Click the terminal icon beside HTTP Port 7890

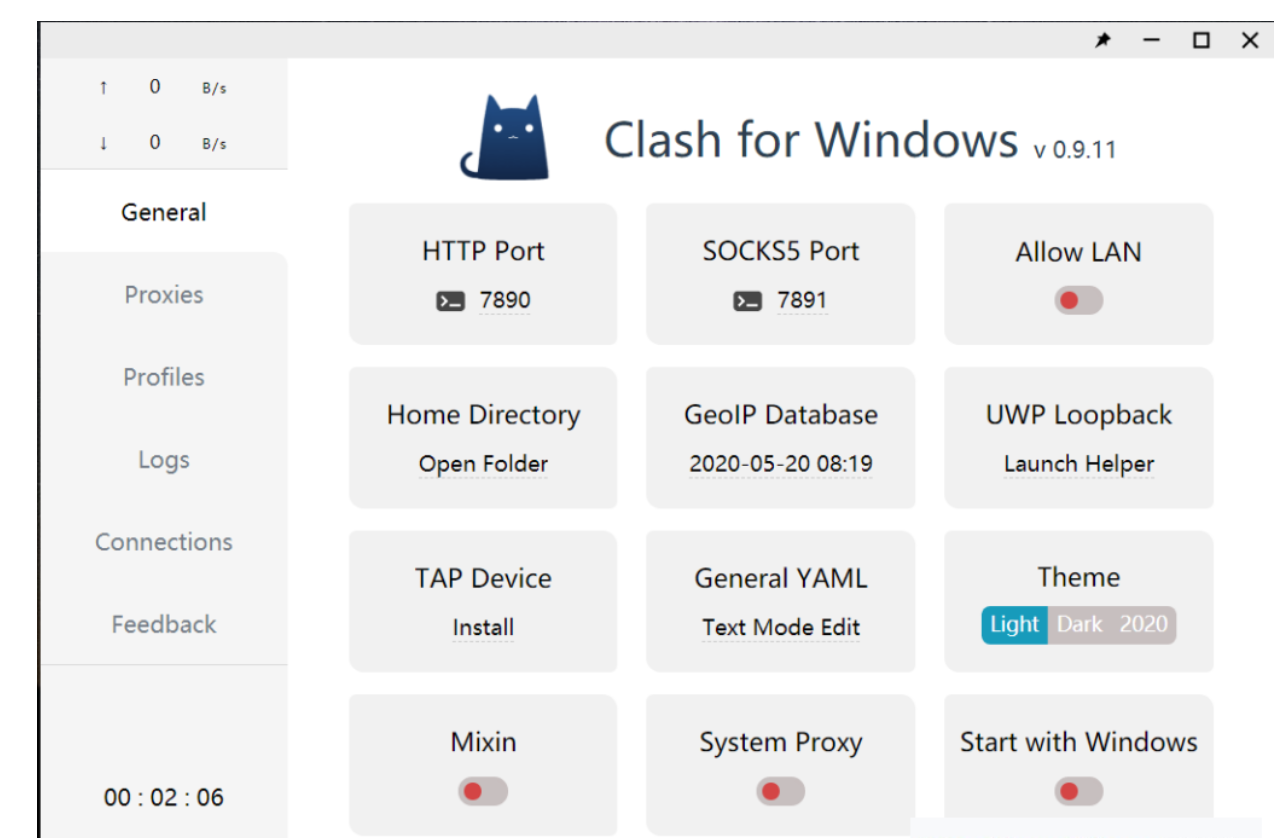[451, 301]
